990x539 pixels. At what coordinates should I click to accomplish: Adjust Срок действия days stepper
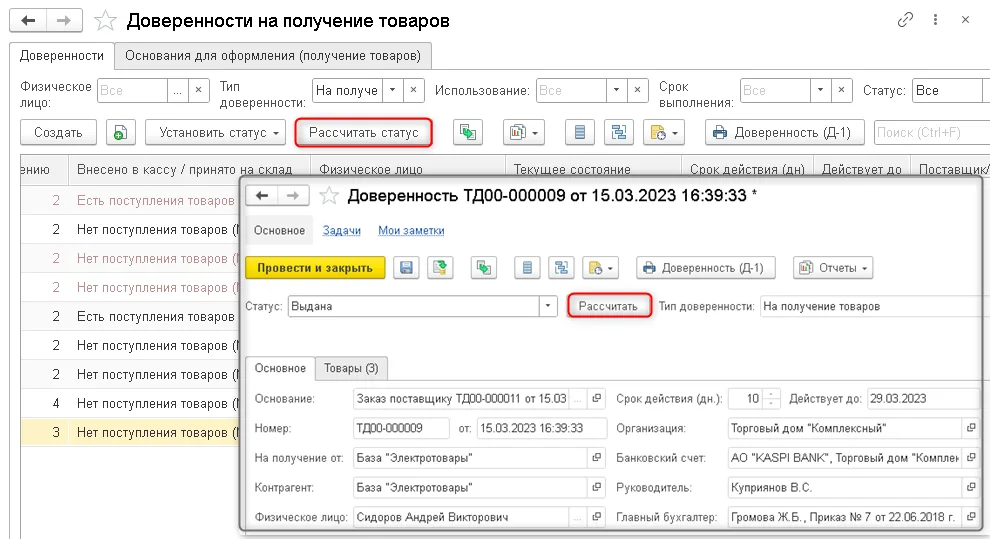point(771,398)
